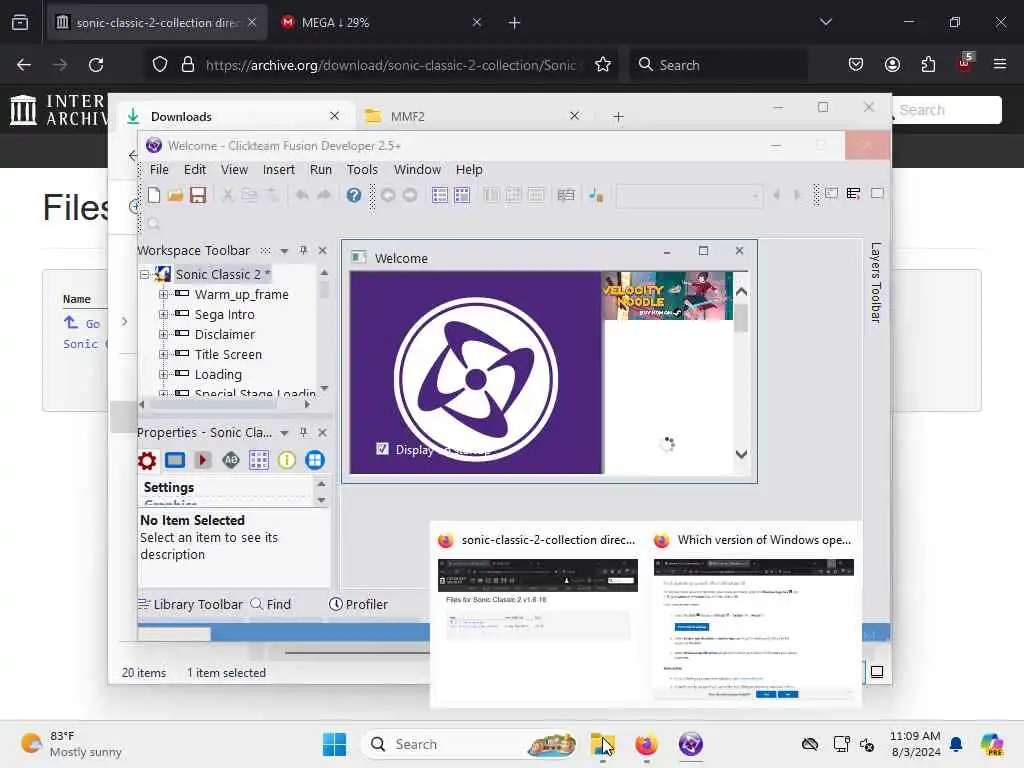Open the Tools menu
Viewport: 1024px width, 768px height.
click(362, 169)
